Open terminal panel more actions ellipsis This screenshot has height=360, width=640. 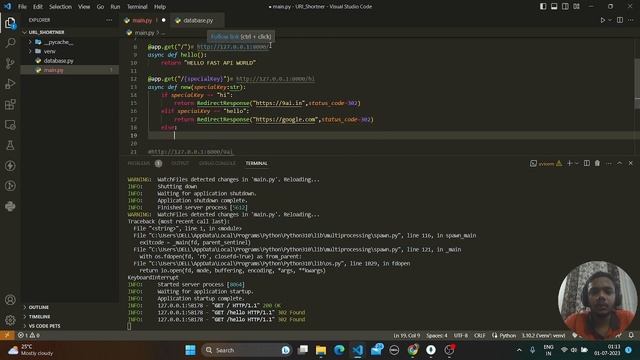point(609,163)
